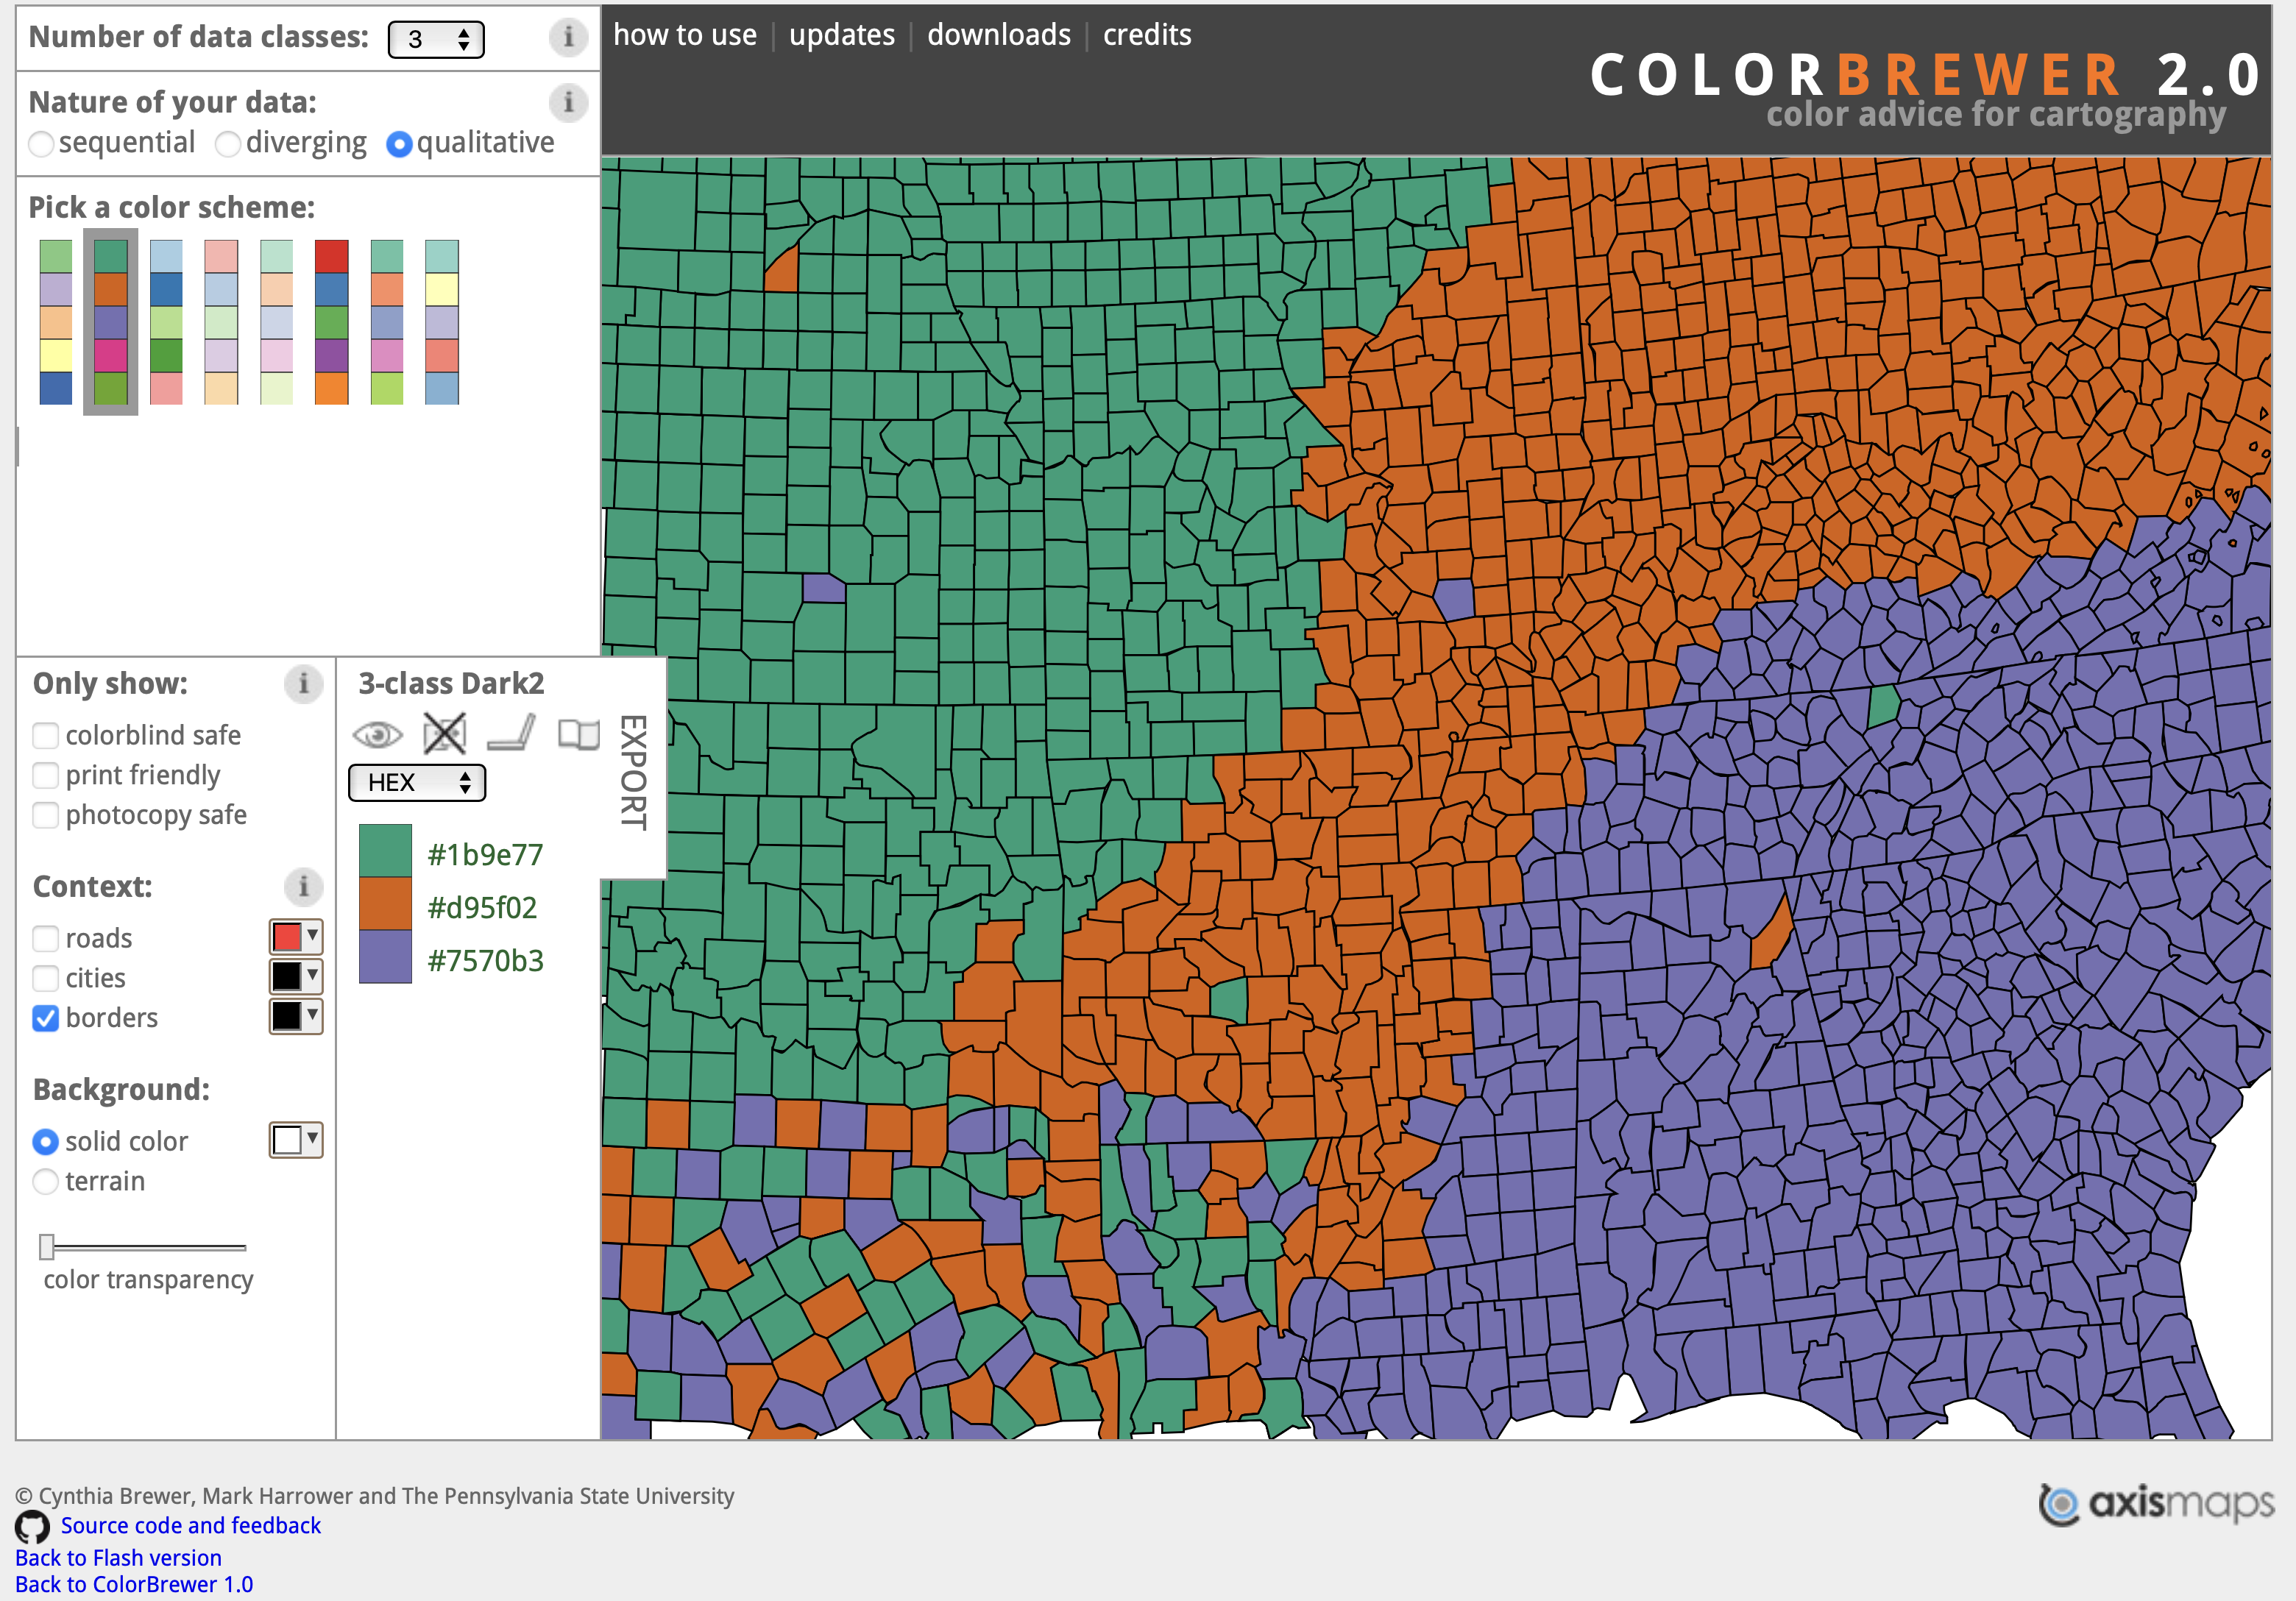Open the downloads menu item
Viewport: 2296px width, 1601px height.
coord(998,34)
